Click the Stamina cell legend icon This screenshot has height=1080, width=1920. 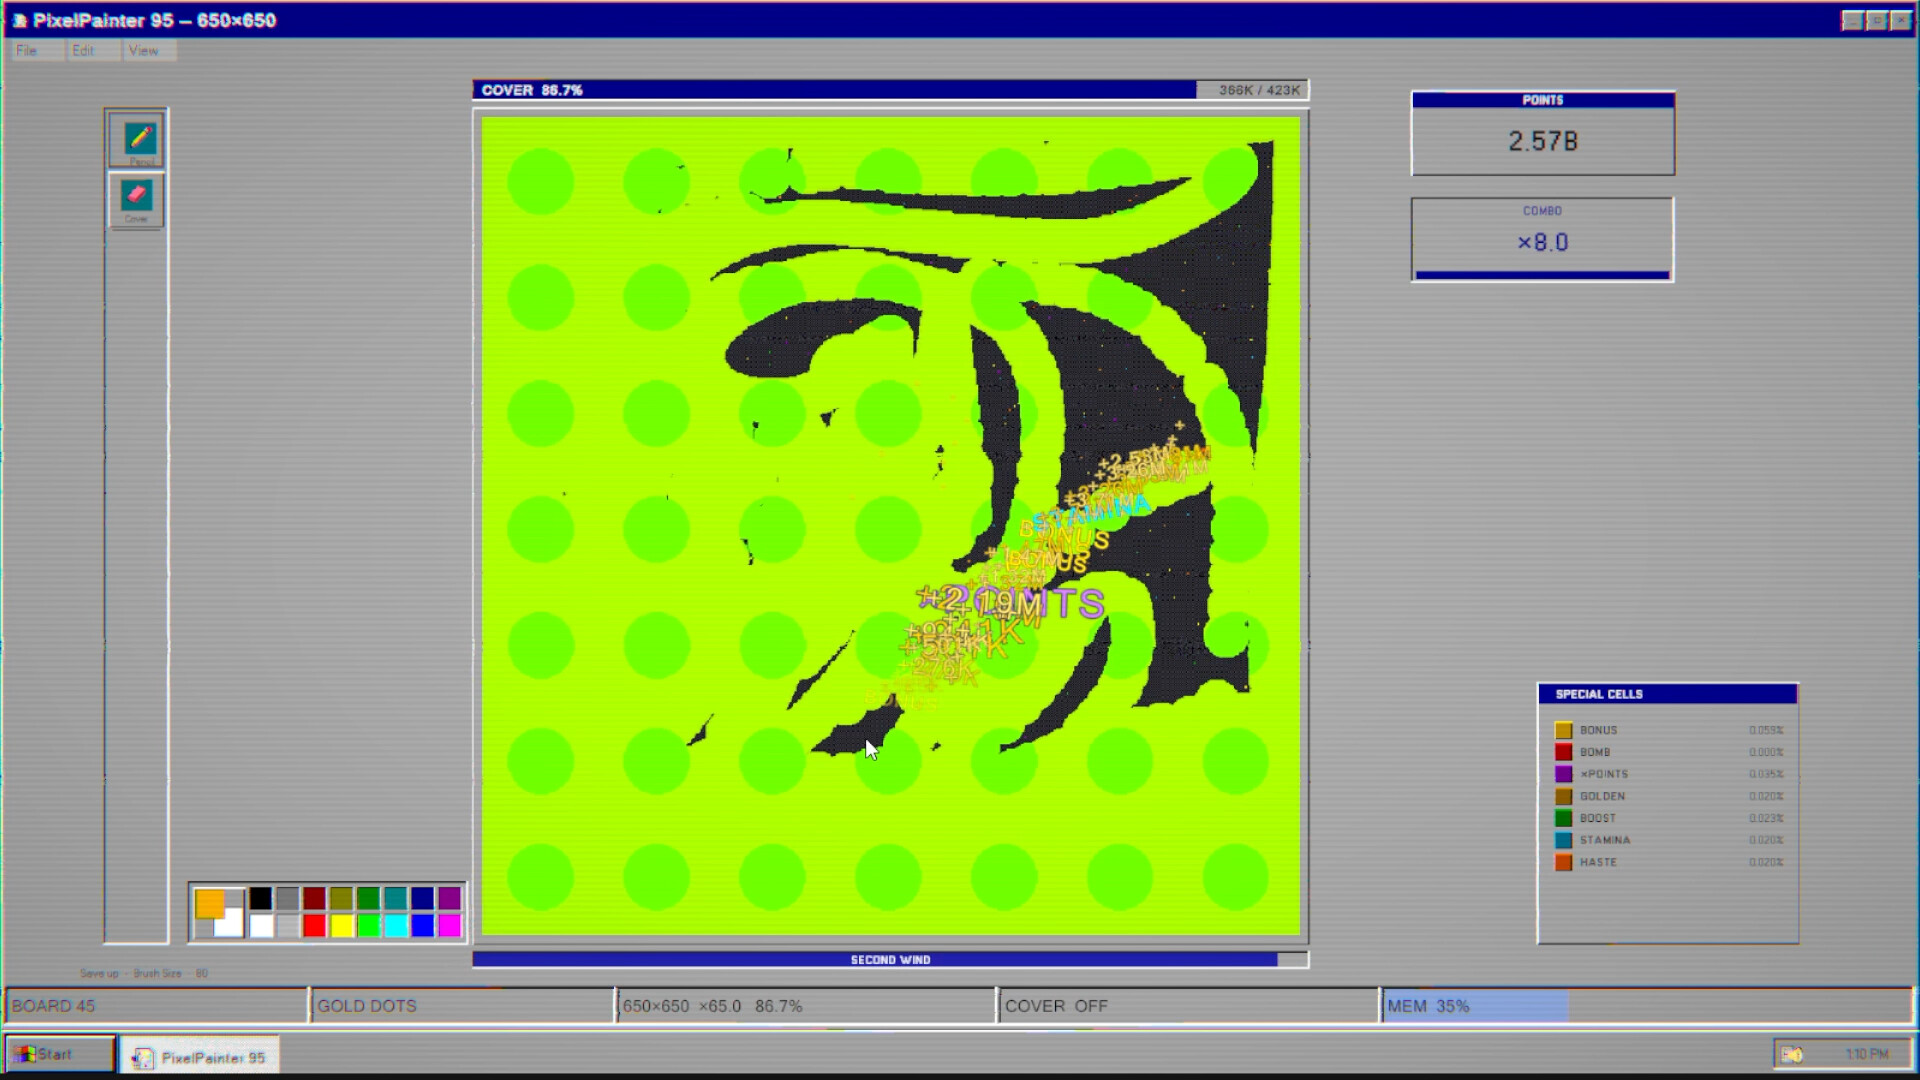click(x=1563, y=840)
